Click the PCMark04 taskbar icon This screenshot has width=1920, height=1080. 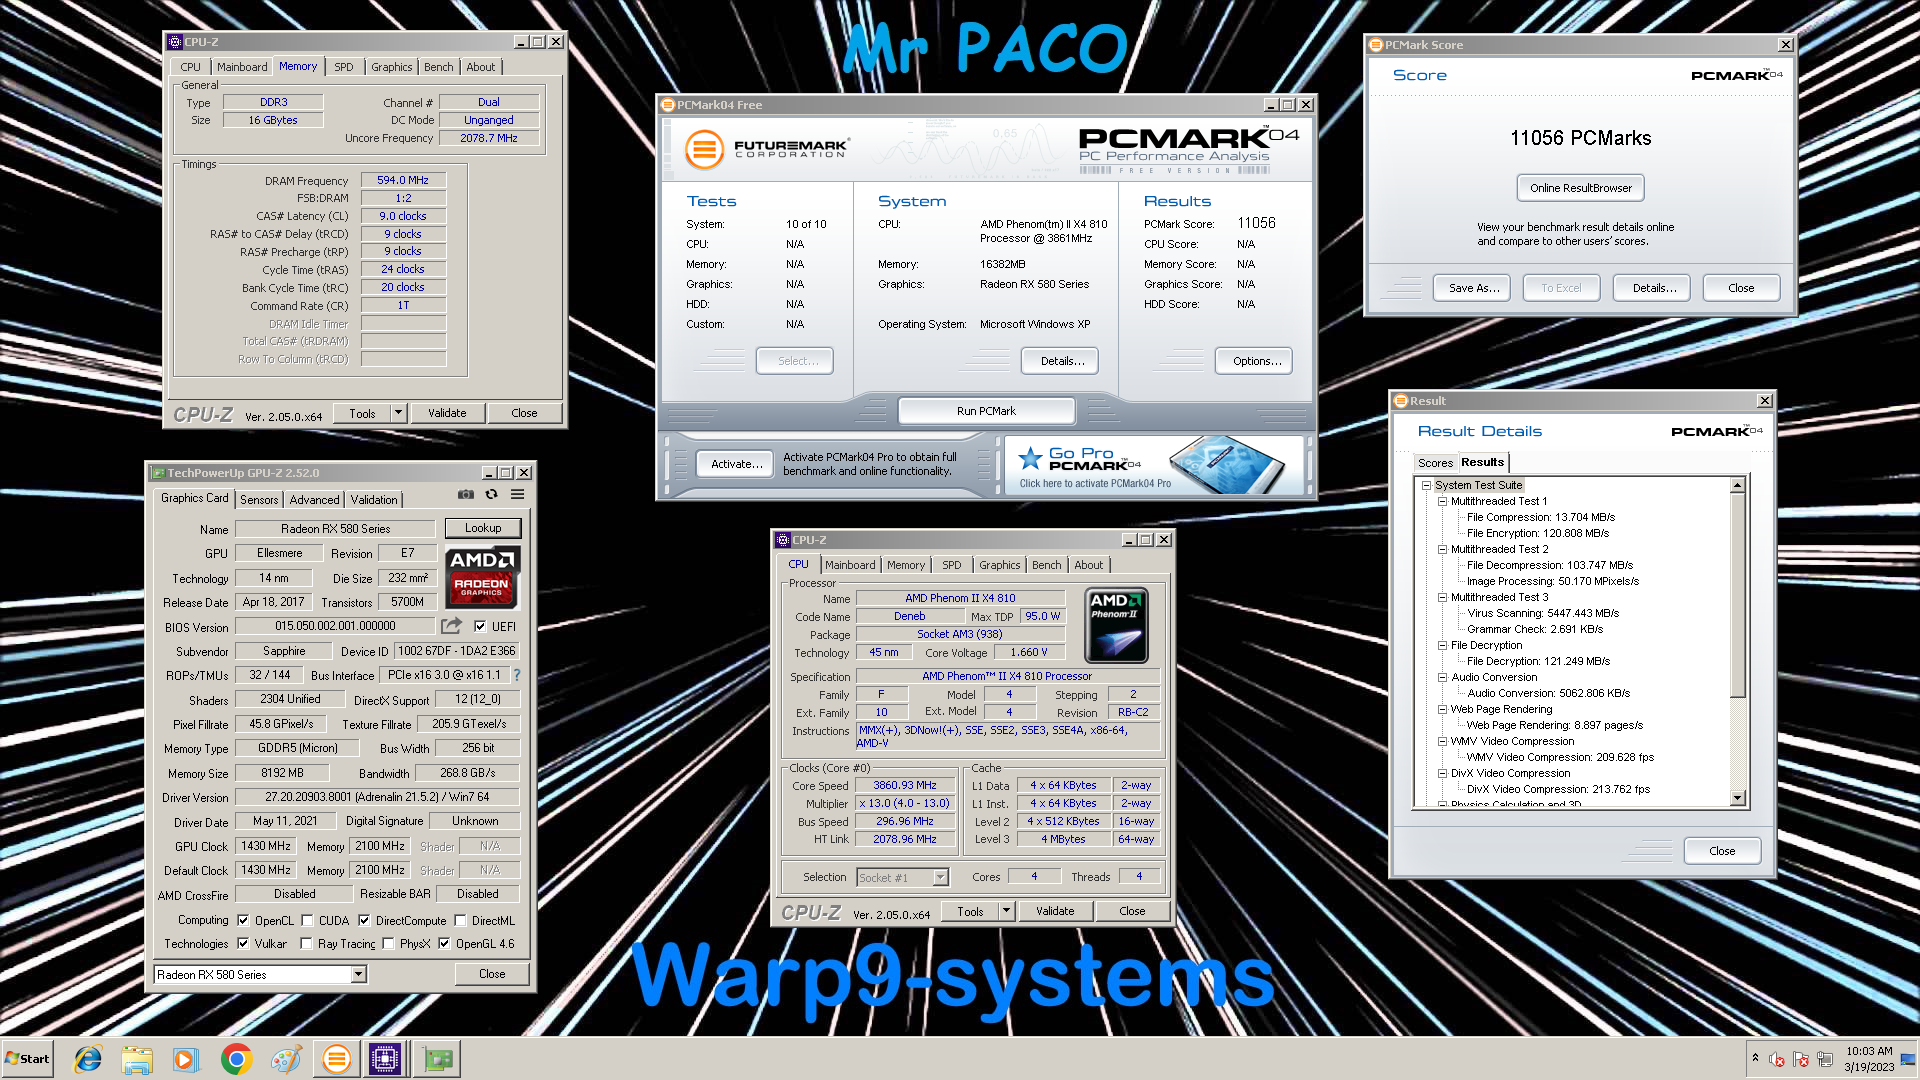(x=337, y=1059)
